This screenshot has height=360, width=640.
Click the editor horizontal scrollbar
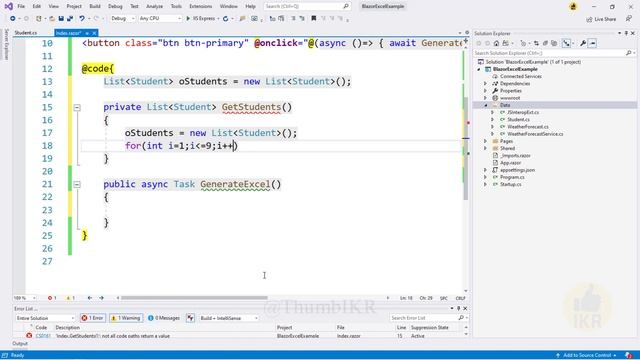[x=194, y=298]
